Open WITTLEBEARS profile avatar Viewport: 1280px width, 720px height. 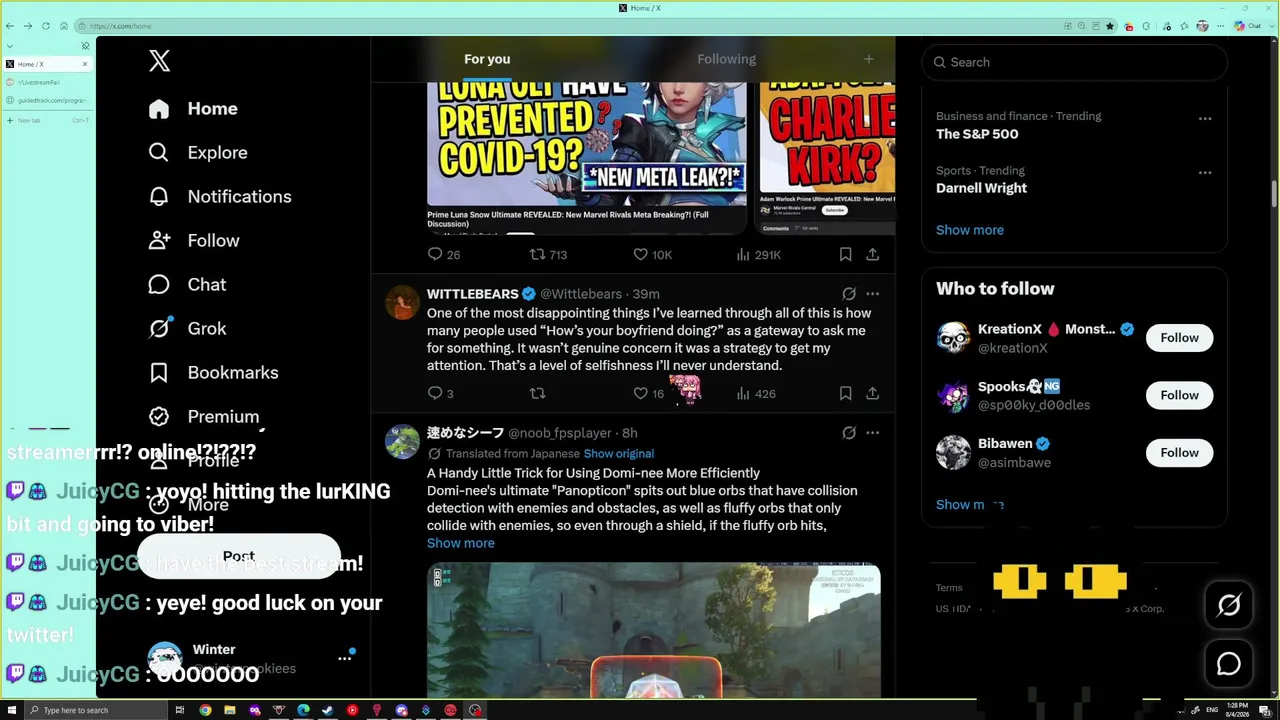coord(403,302)
